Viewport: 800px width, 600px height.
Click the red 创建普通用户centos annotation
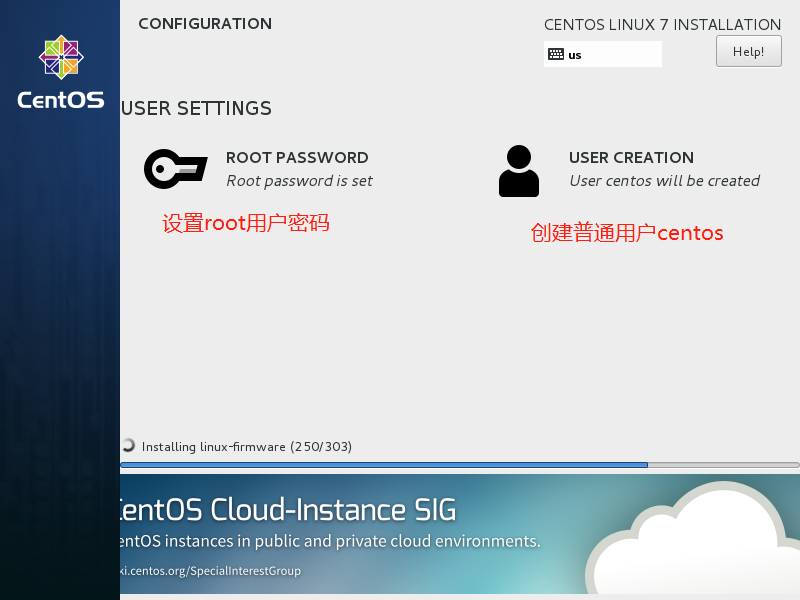[626, 234]
